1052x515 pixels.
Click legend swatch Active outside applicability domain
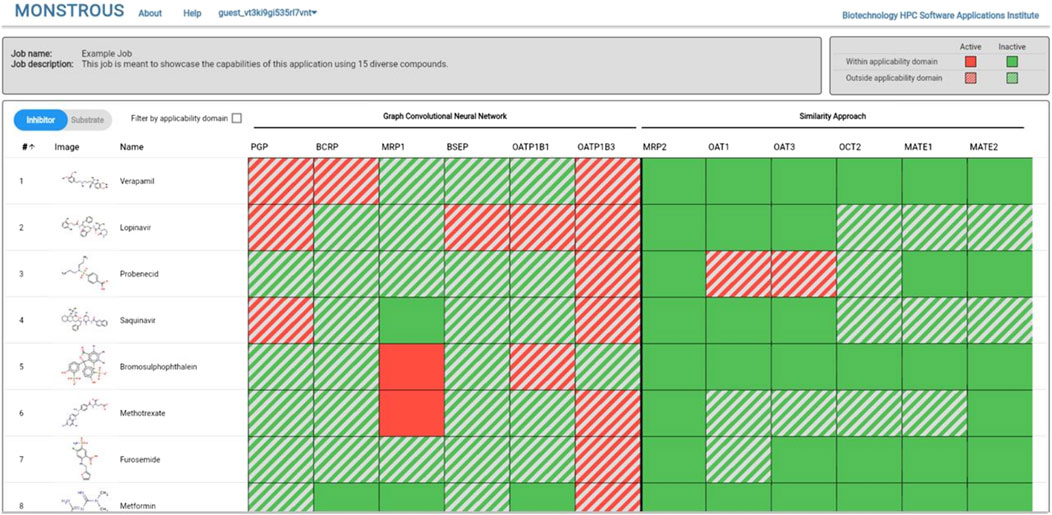point(970,78)
